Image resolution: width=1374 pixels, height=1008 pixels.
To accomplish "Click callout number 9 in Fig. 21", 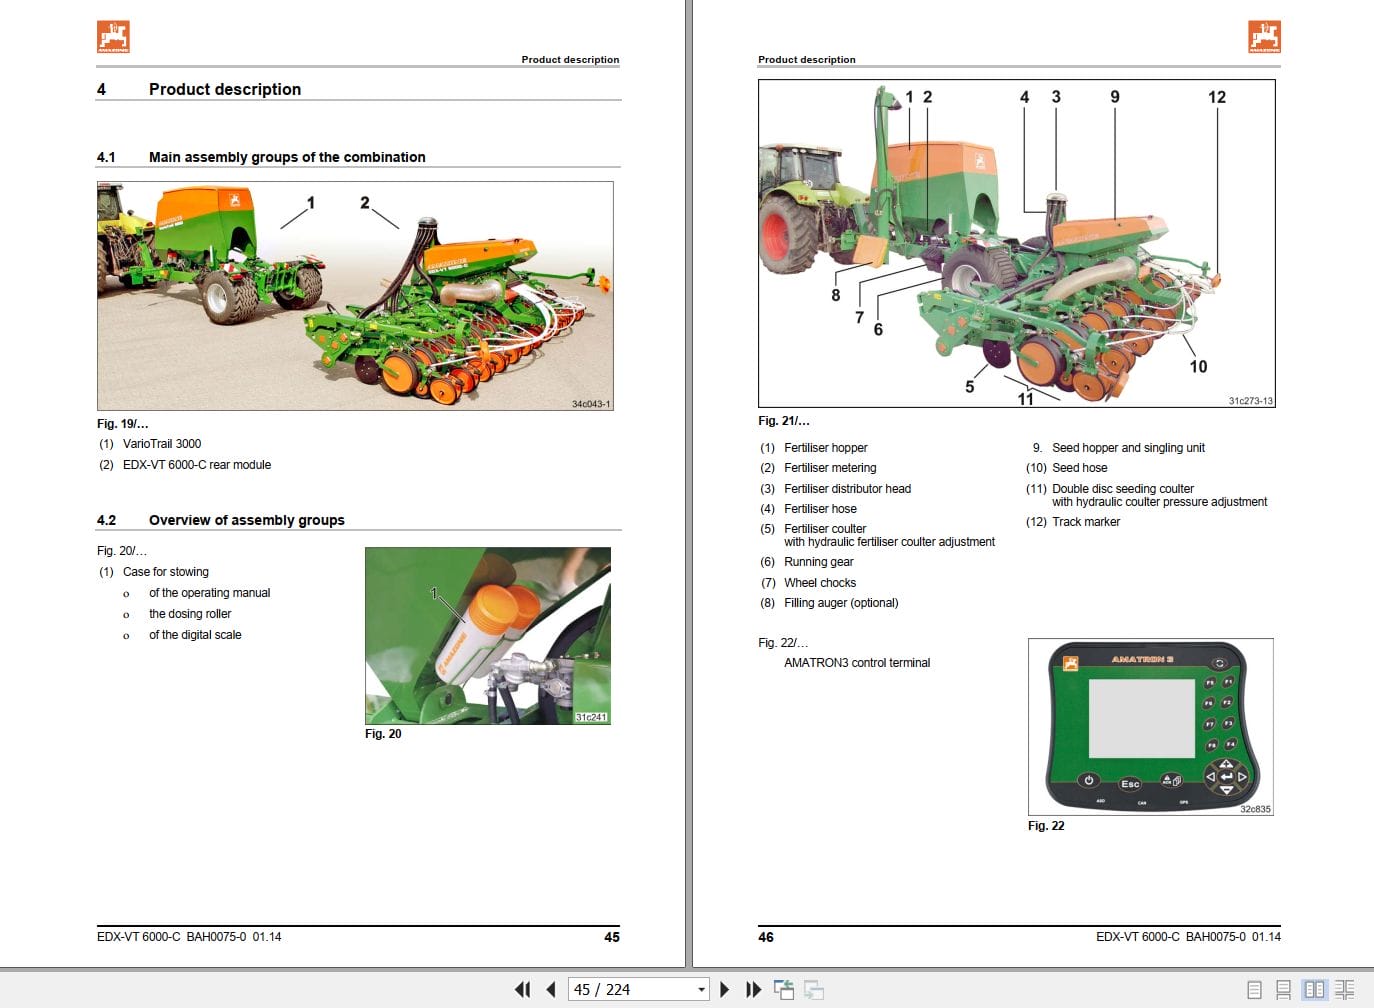I will coord(1115,97).
